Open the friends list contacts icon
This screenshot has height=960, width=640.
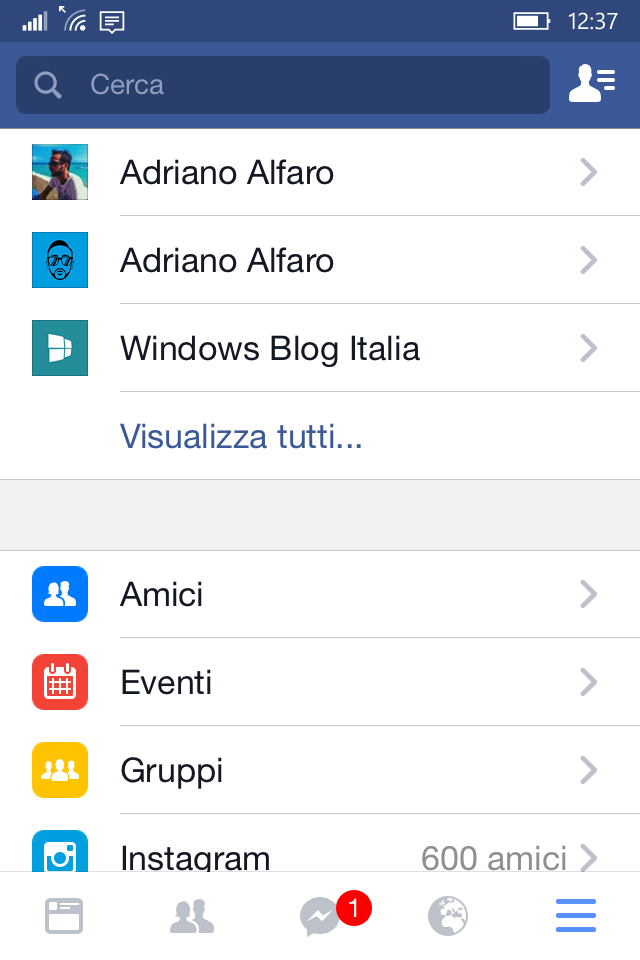coord(592,83)
